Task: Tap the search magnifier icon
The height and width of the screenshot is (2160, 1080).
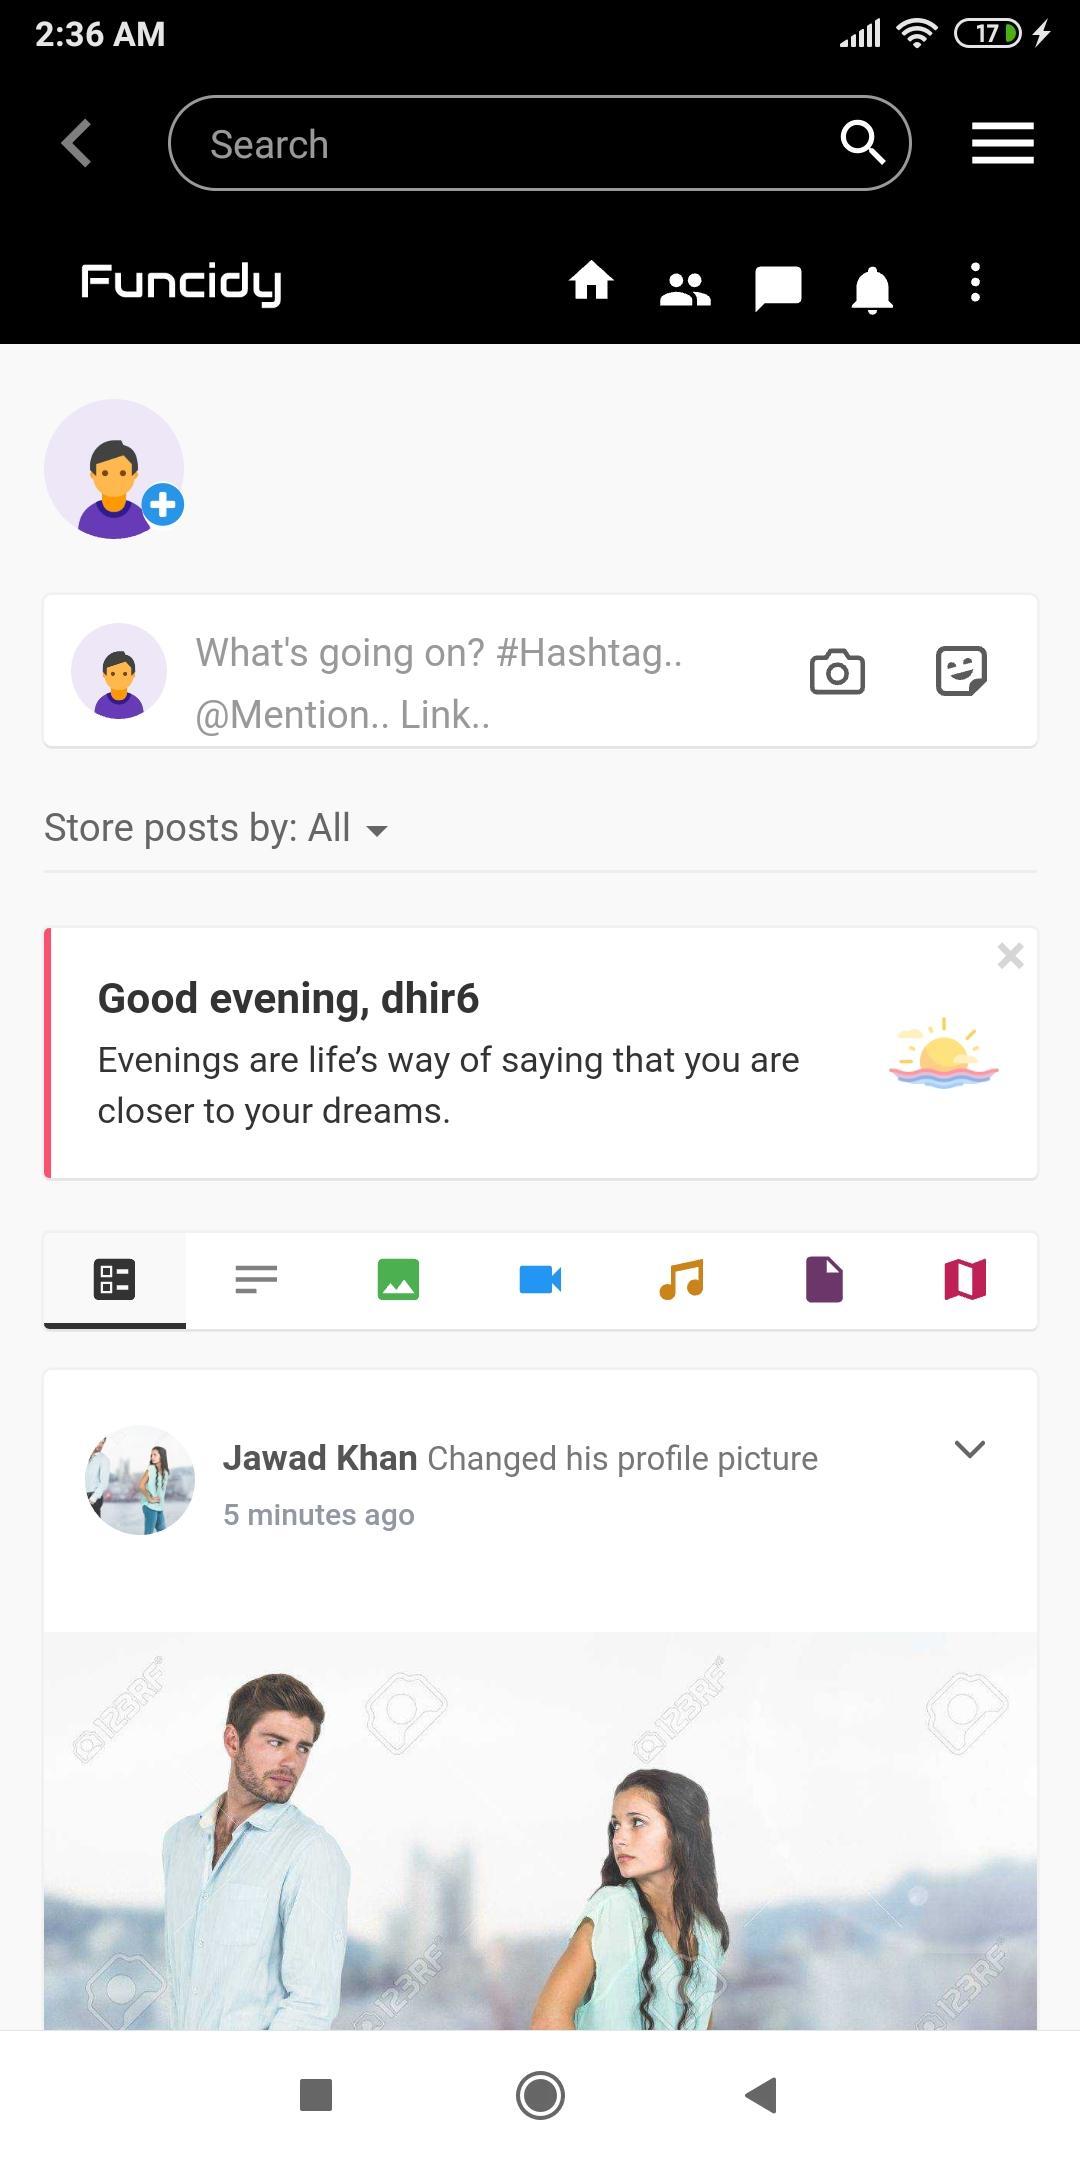Action: coord(862,142)
